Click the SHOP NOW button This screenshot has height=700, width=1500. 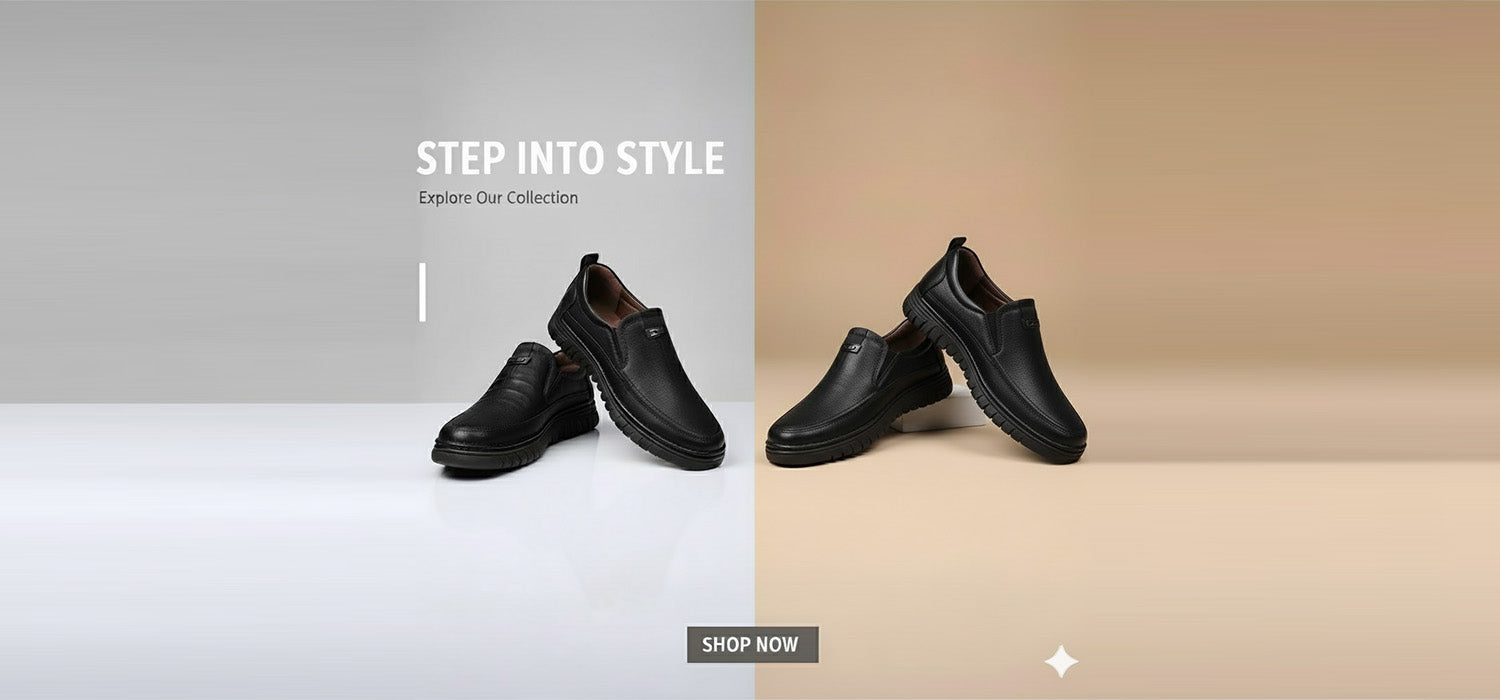[752, 645]
